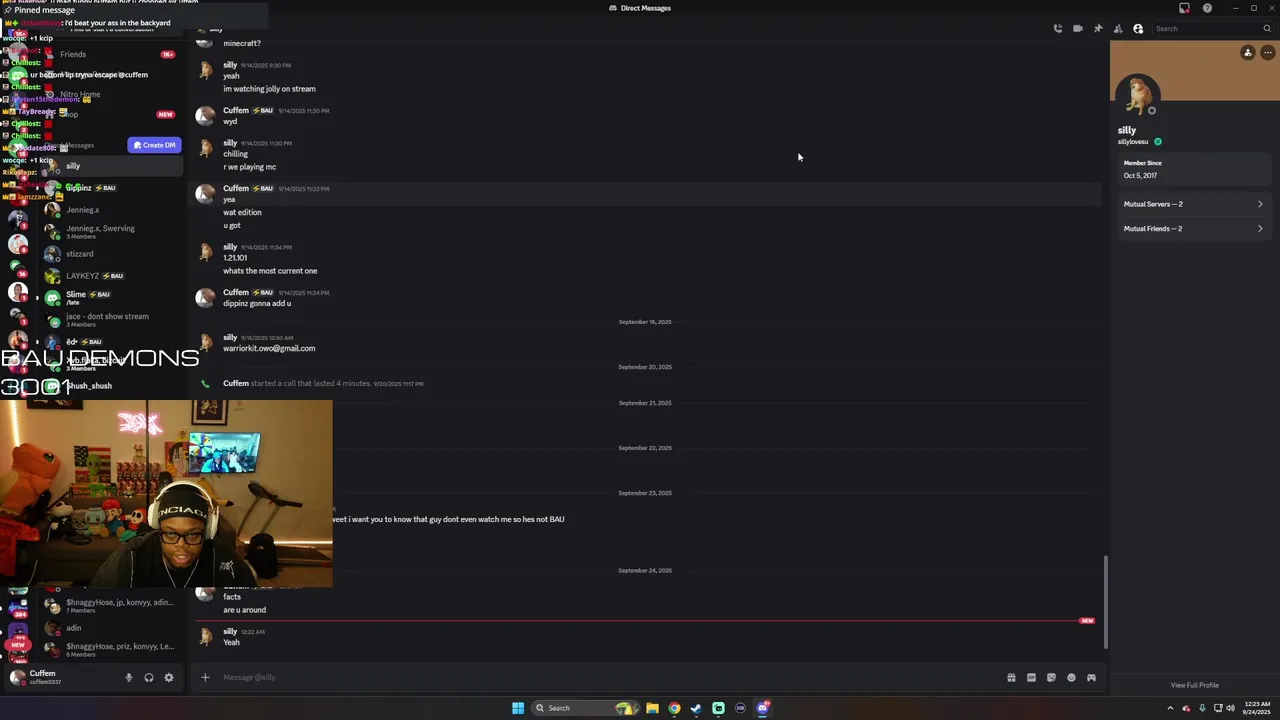Viewport: 1280px width, 720px height.
Task: Open the gift icon in message bar
Action: (1011, 678)
